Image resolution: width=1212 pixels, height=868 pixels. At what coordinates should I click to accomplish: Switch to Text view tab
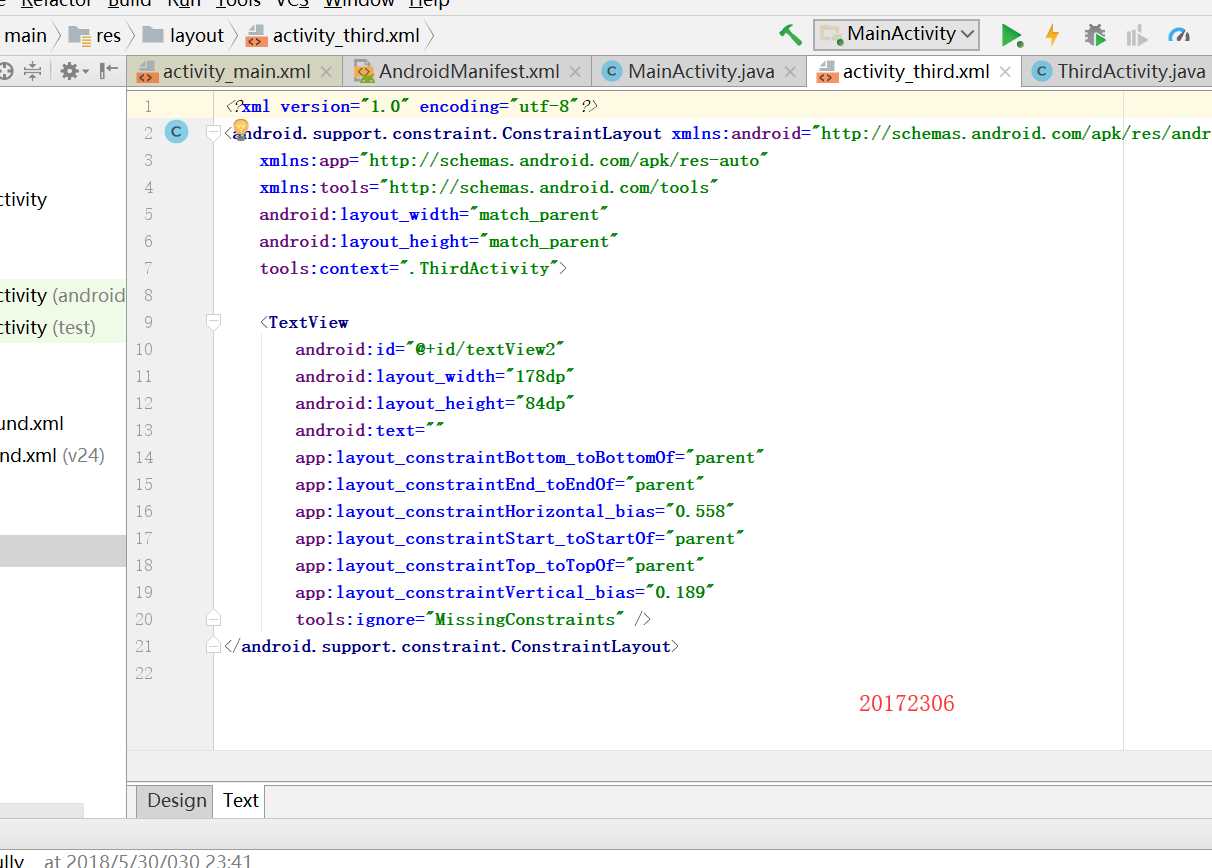click(240, 800)
